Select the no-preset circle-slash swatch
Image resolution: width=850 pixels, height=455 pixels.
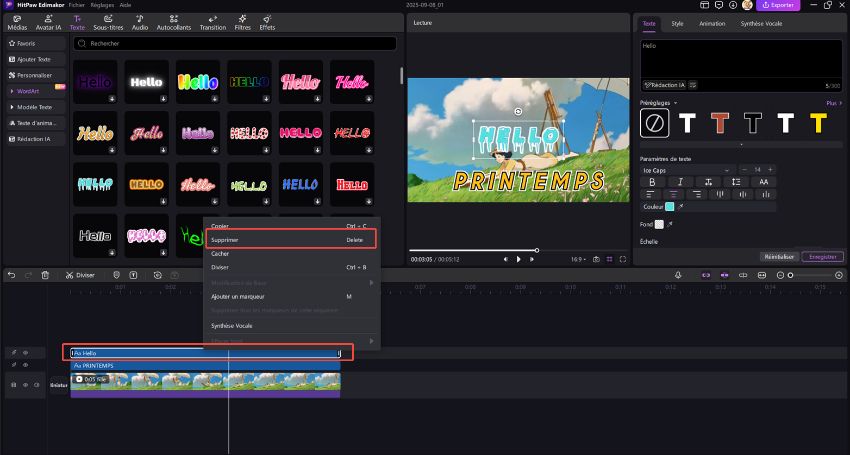(654, 123)
